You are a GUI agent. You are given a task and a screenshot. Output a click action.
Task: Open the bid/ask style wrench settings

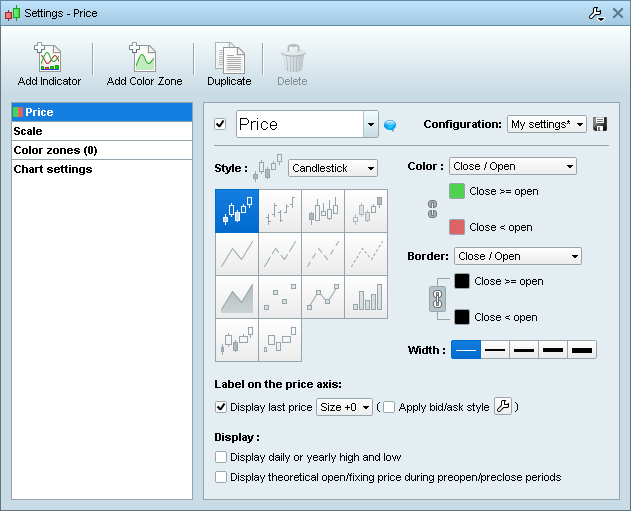tap(503, 407)
